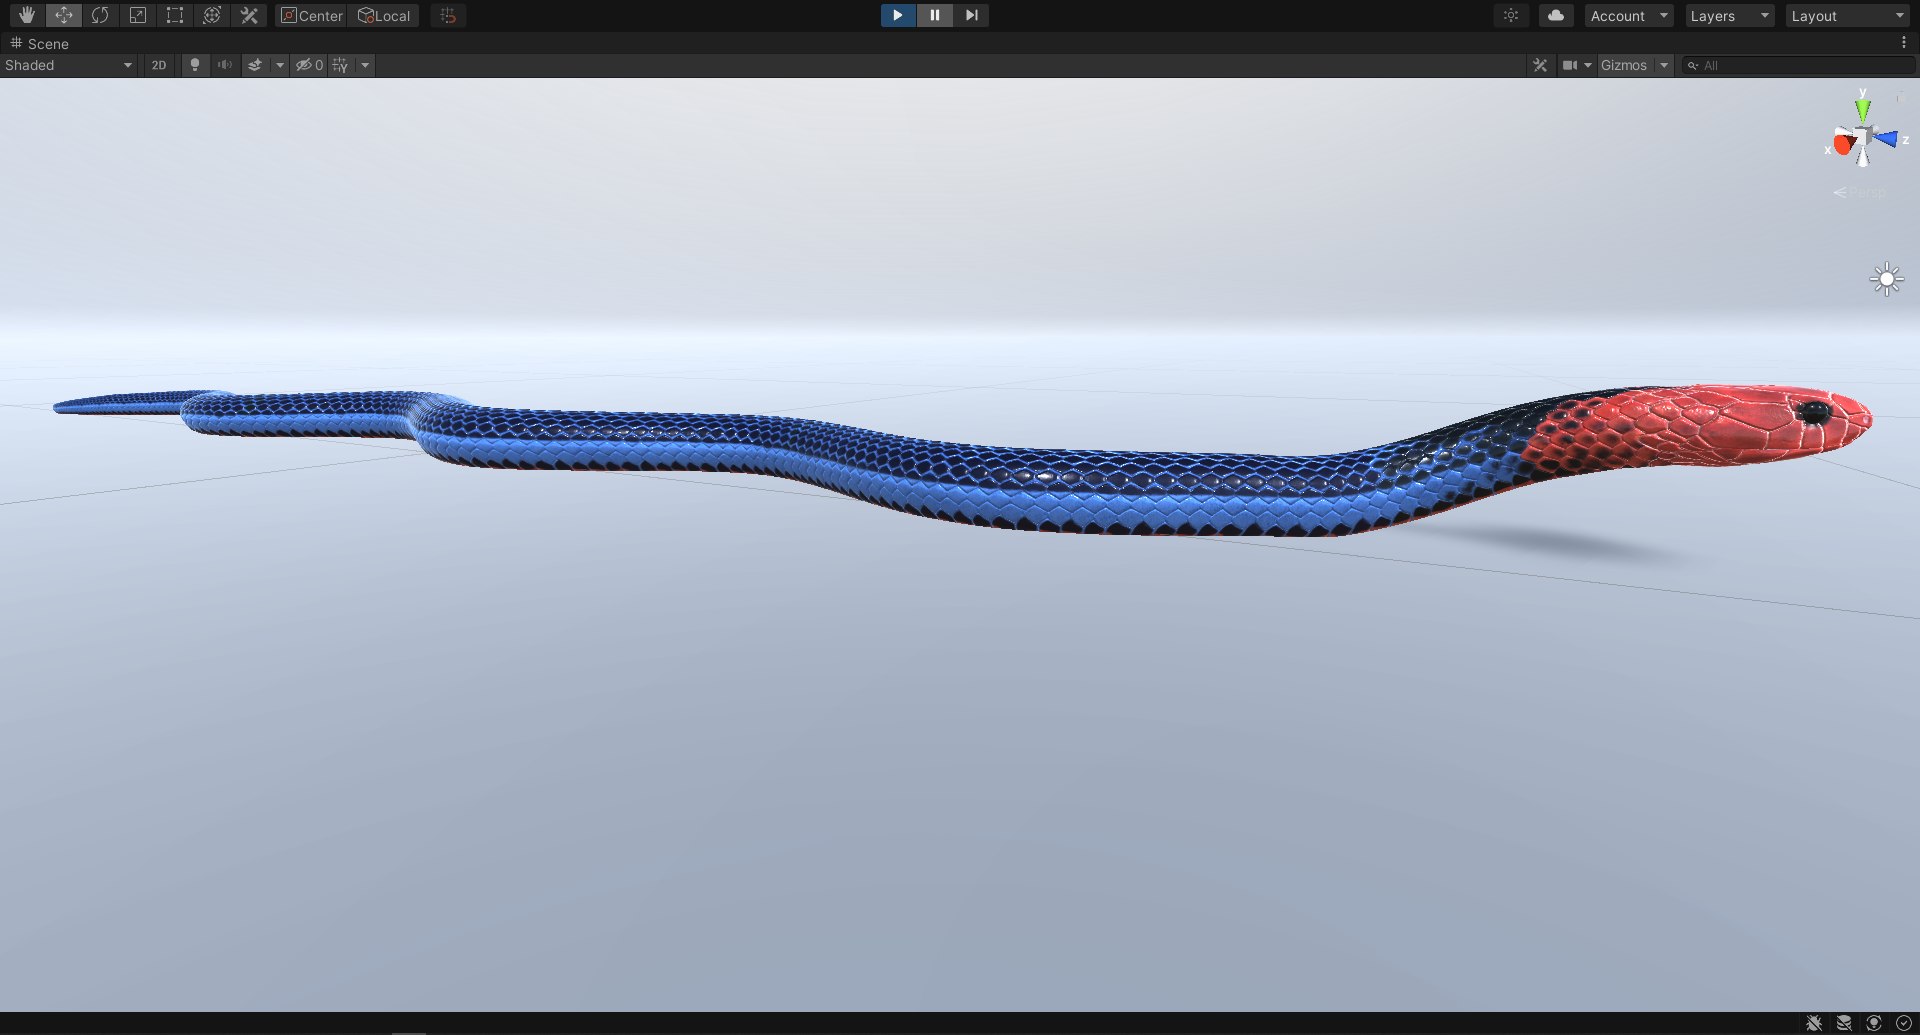This screenshot has width=1920, height=1035.
Task: Select the Scale tool
Action: 137,15
